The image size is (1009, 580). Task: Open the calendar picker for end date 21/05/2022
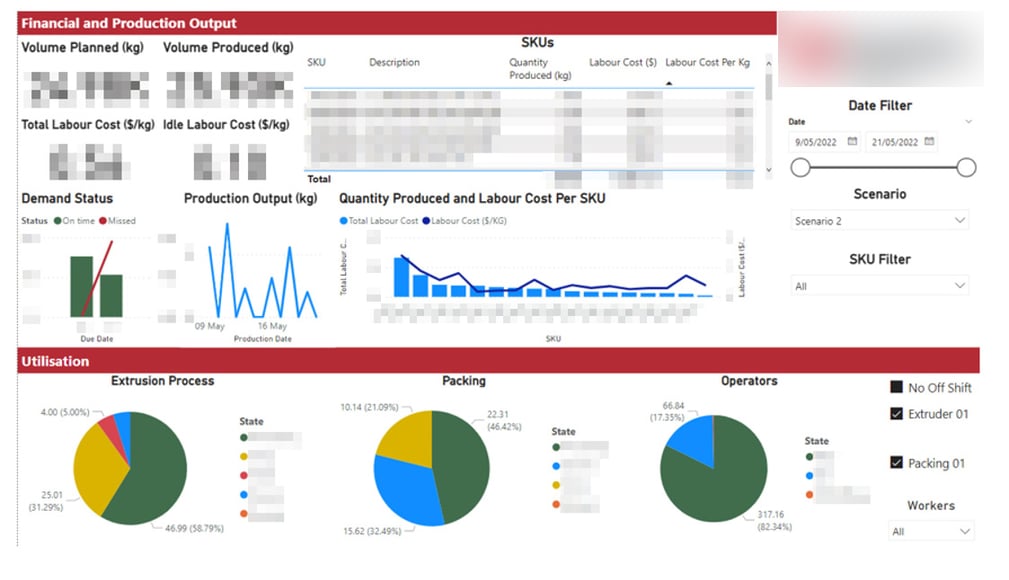[928, 141]
